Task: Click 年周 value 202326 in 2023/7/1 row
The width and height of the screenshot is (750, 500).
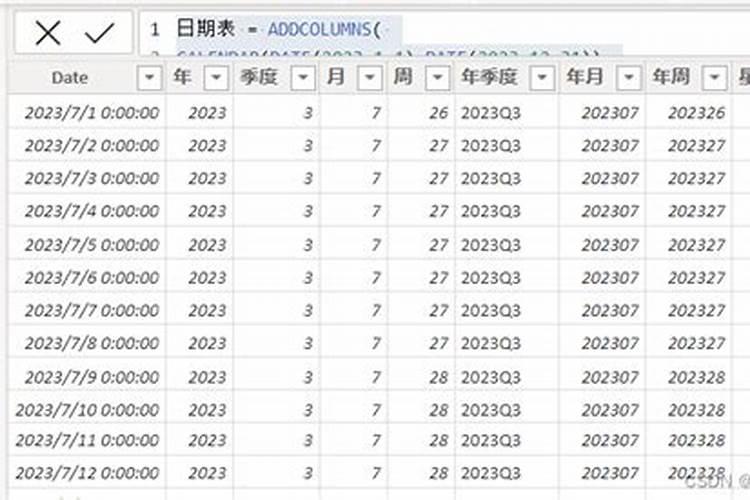Action: (x=697, y=113)
